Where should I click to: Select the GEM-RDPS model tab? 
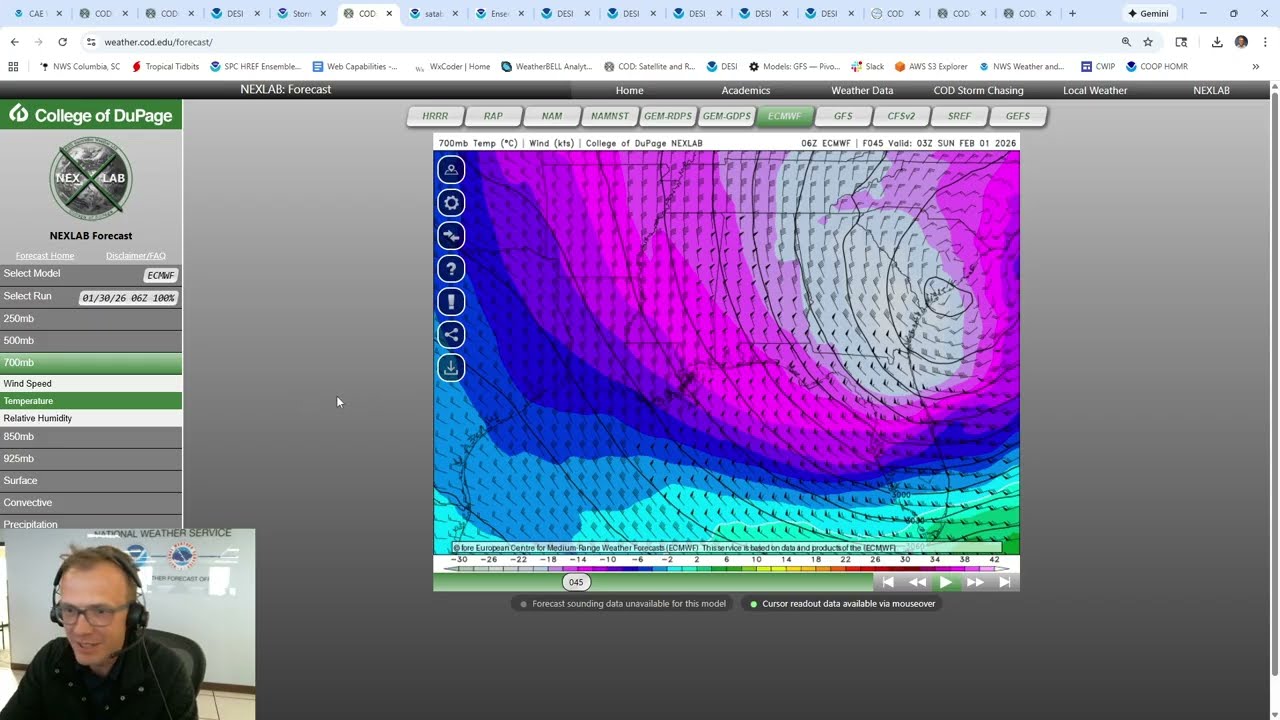click(668, 116)
